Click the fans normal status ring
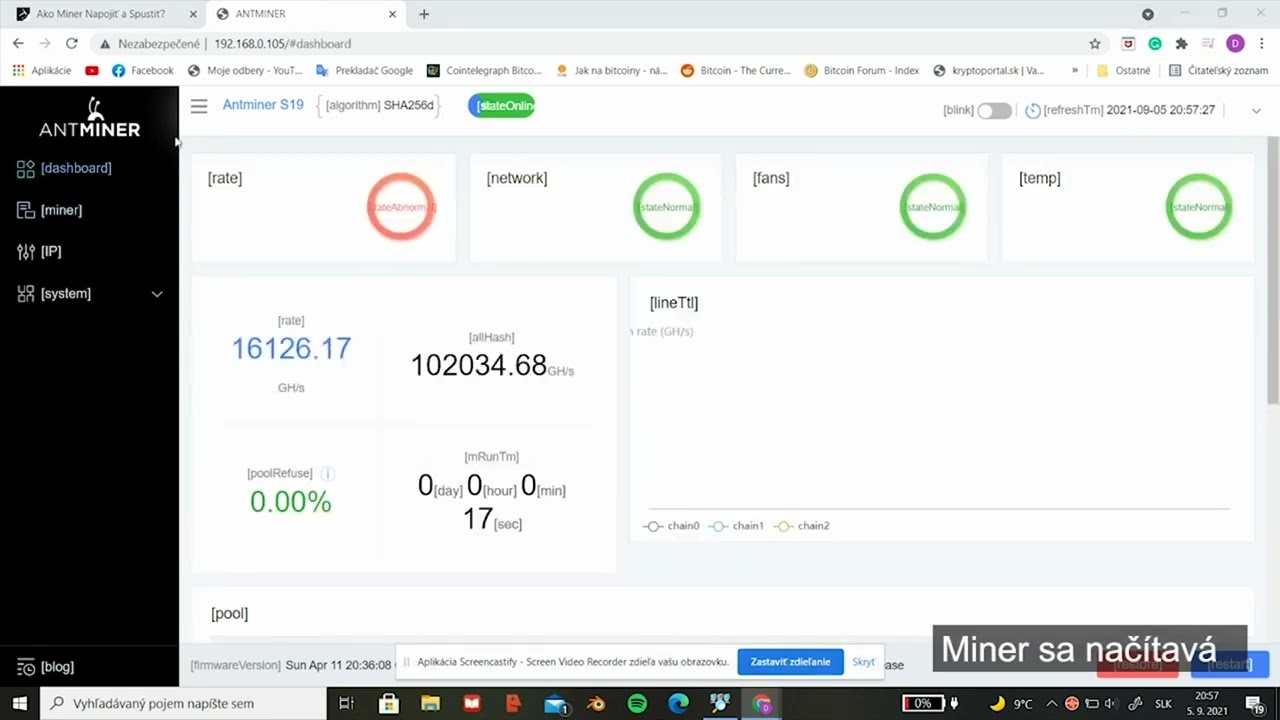Image resolution: width=1280 pixels, height=720 pixels. 933,207
